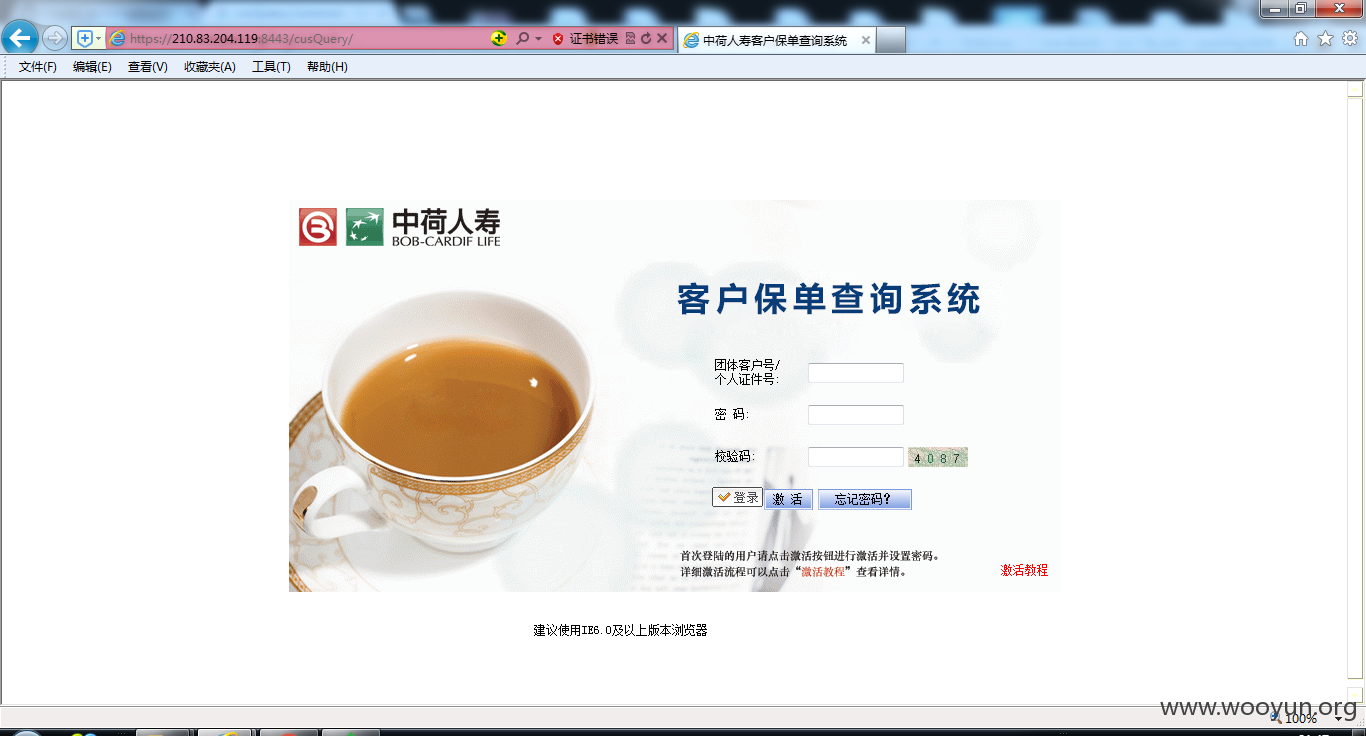
Task: Open the 收藏夹(A) menu
Action: pyautogui.click(x=210, y=67)
